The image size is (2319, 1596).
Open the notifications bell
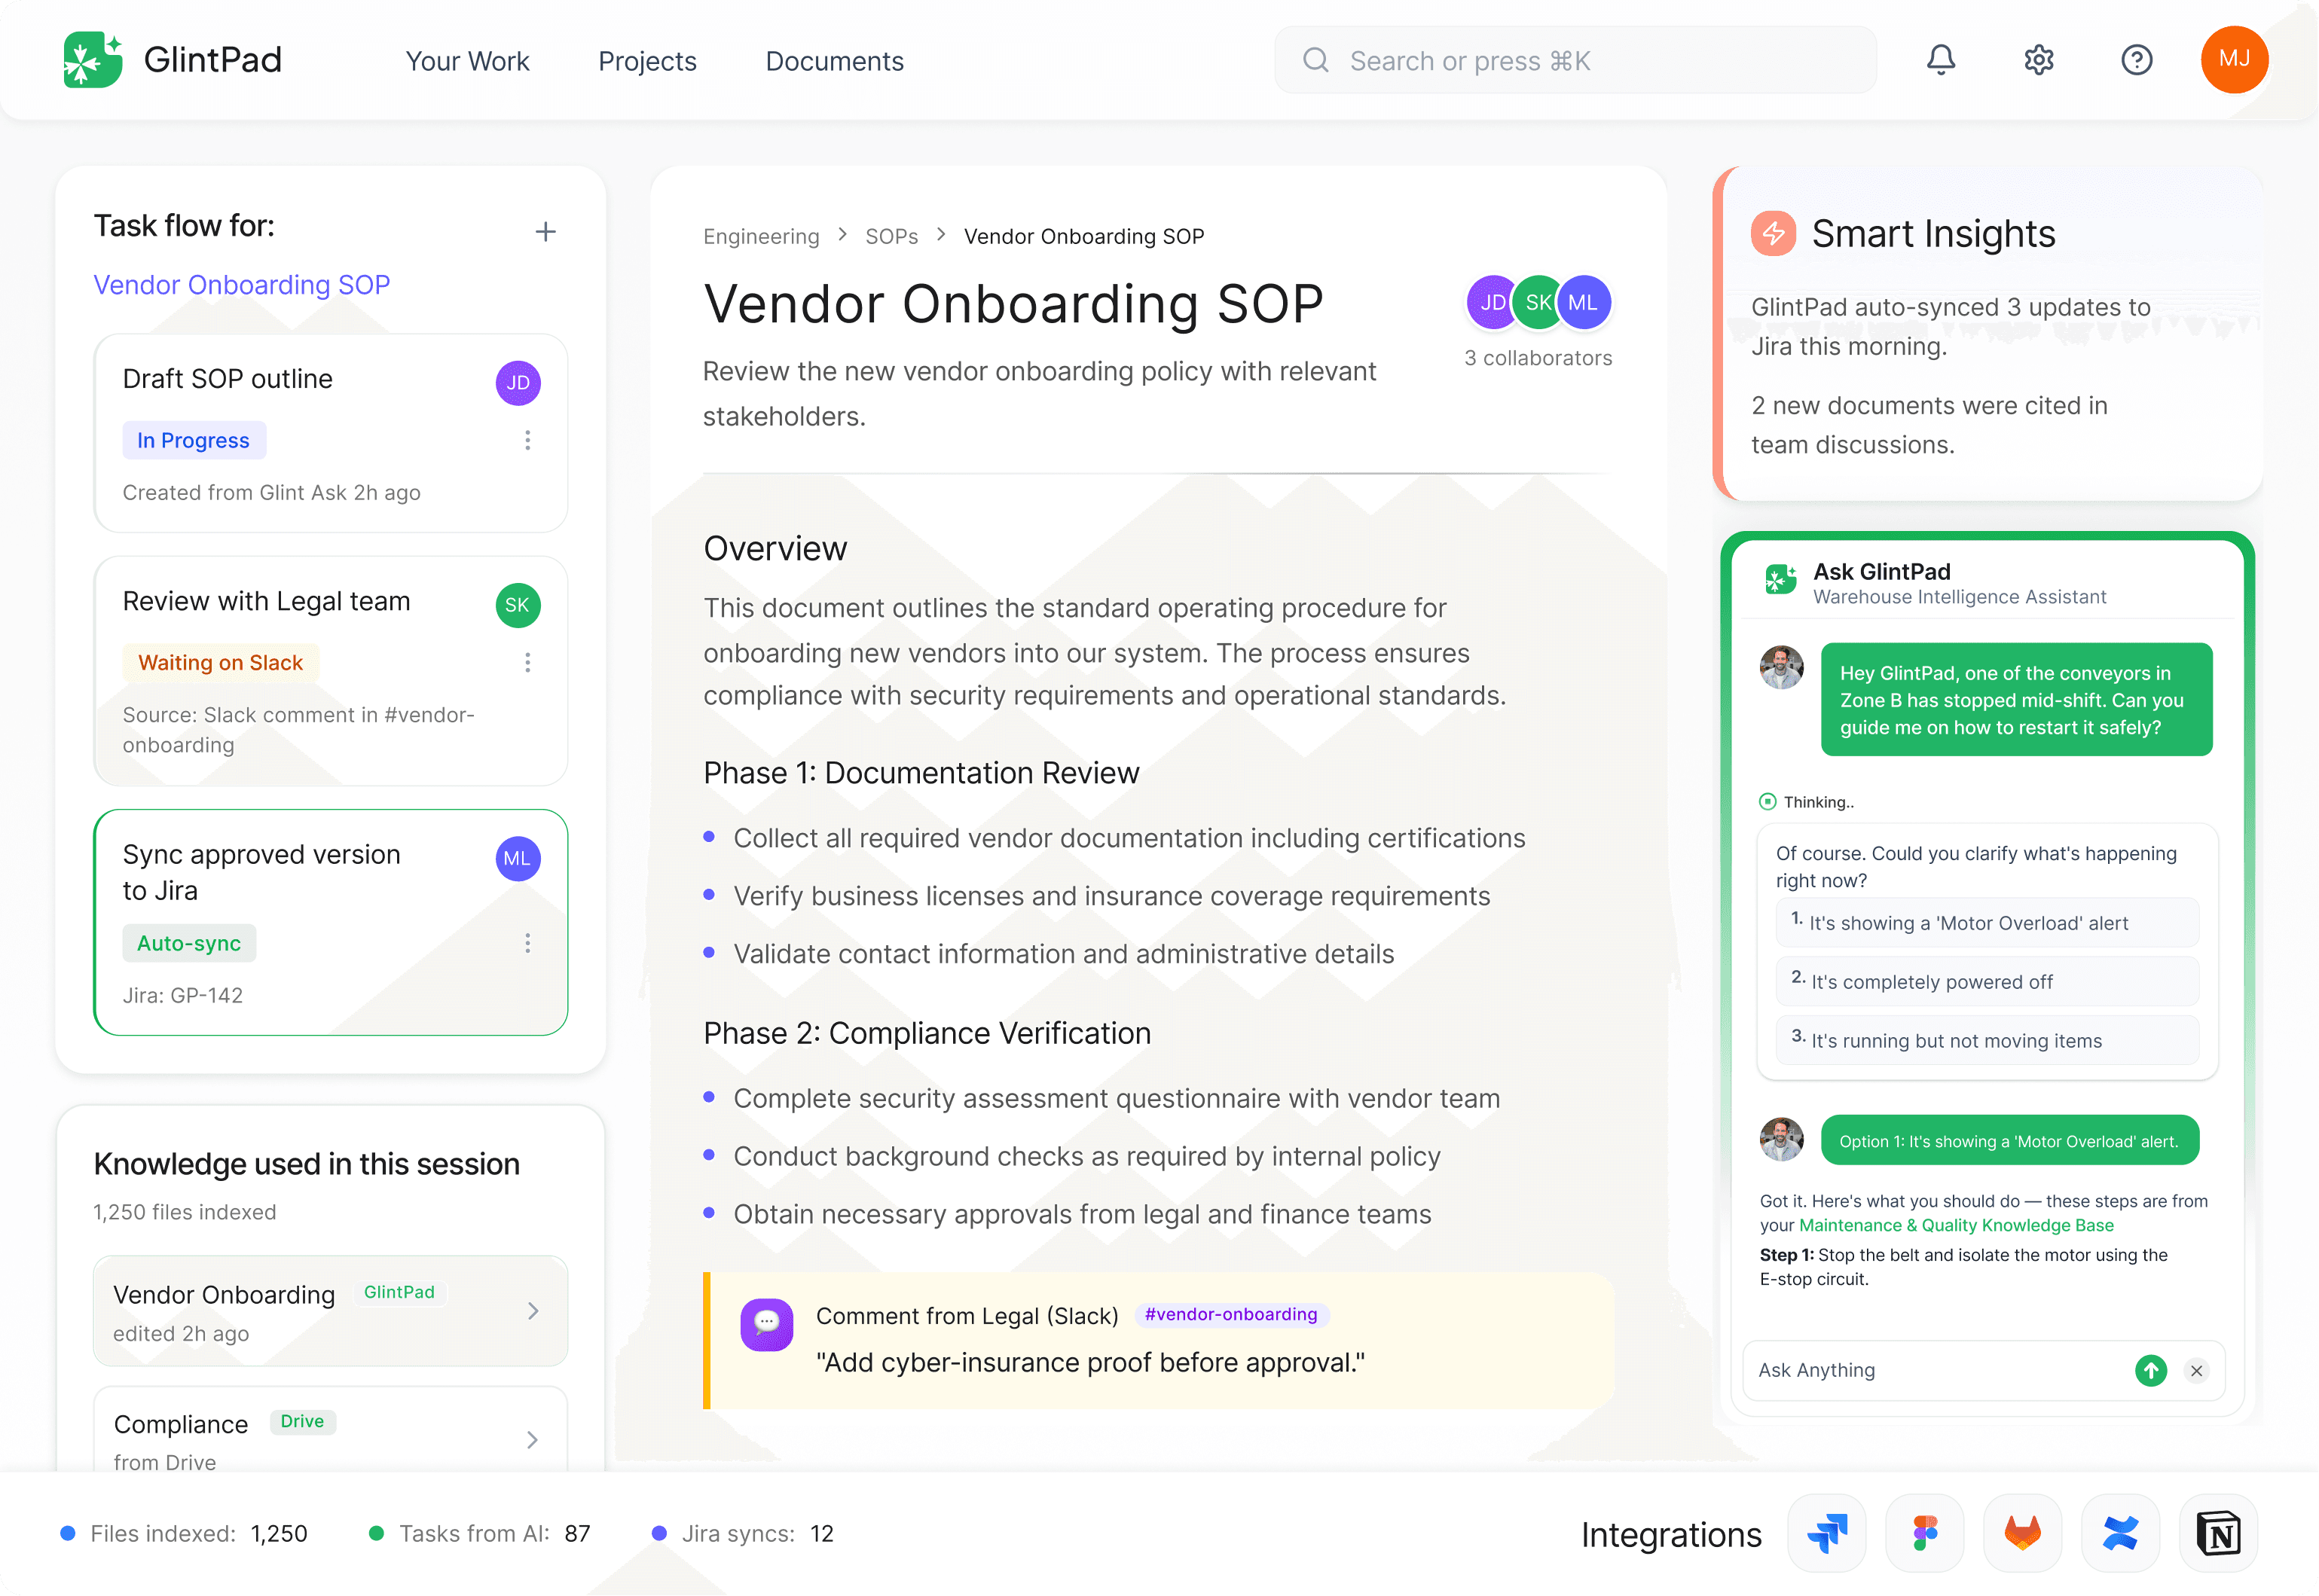click(1940, 60)
